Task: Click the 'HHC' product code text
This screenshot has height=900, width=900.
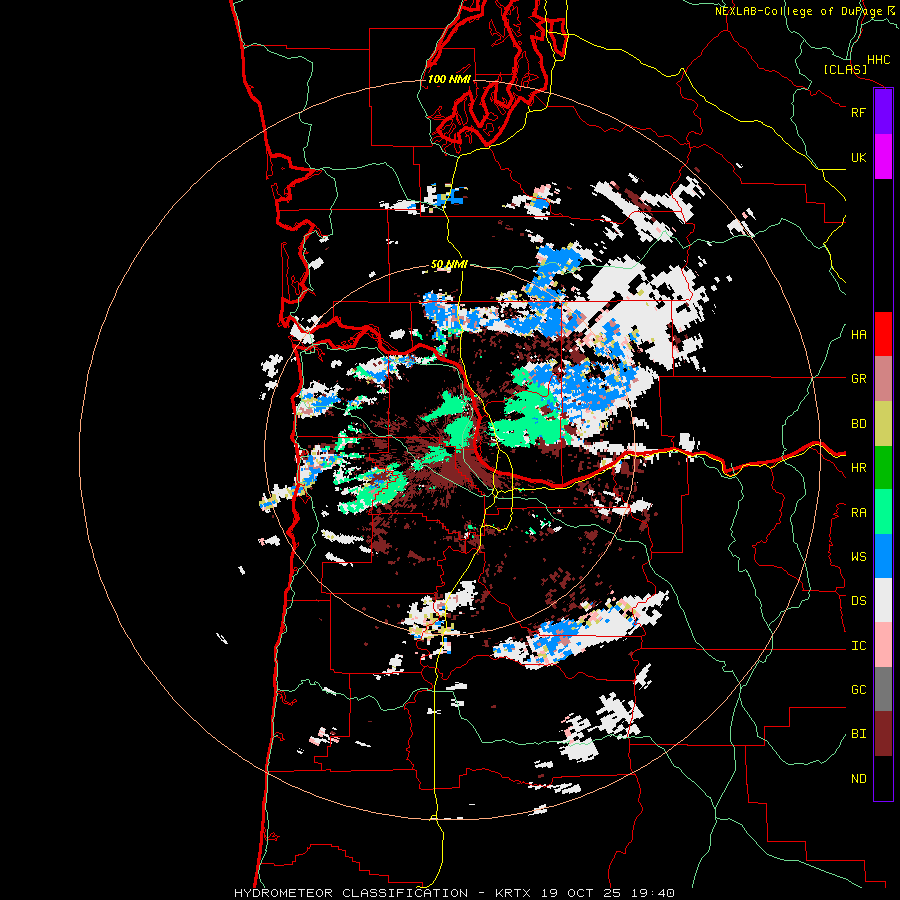Action: click(x=878, y=60)
